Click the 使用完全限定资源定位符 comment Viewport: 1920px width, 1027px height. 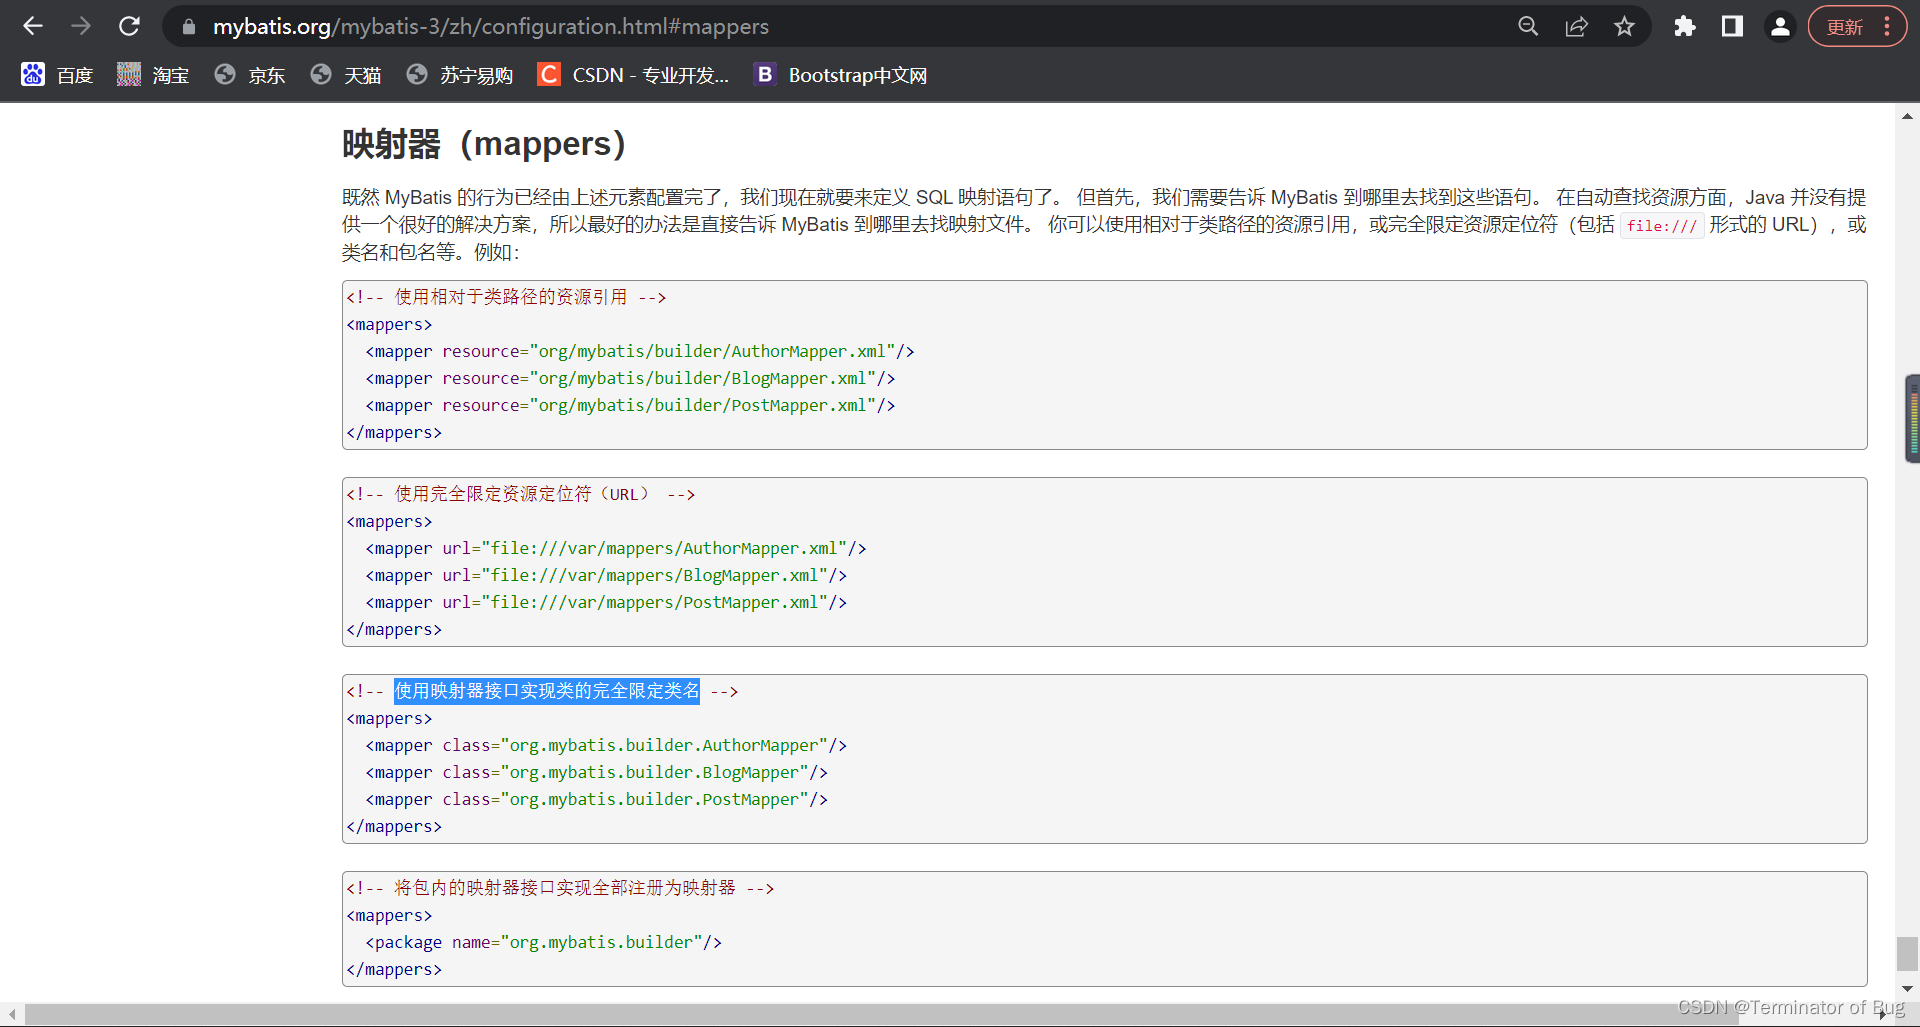coord(521,494)
